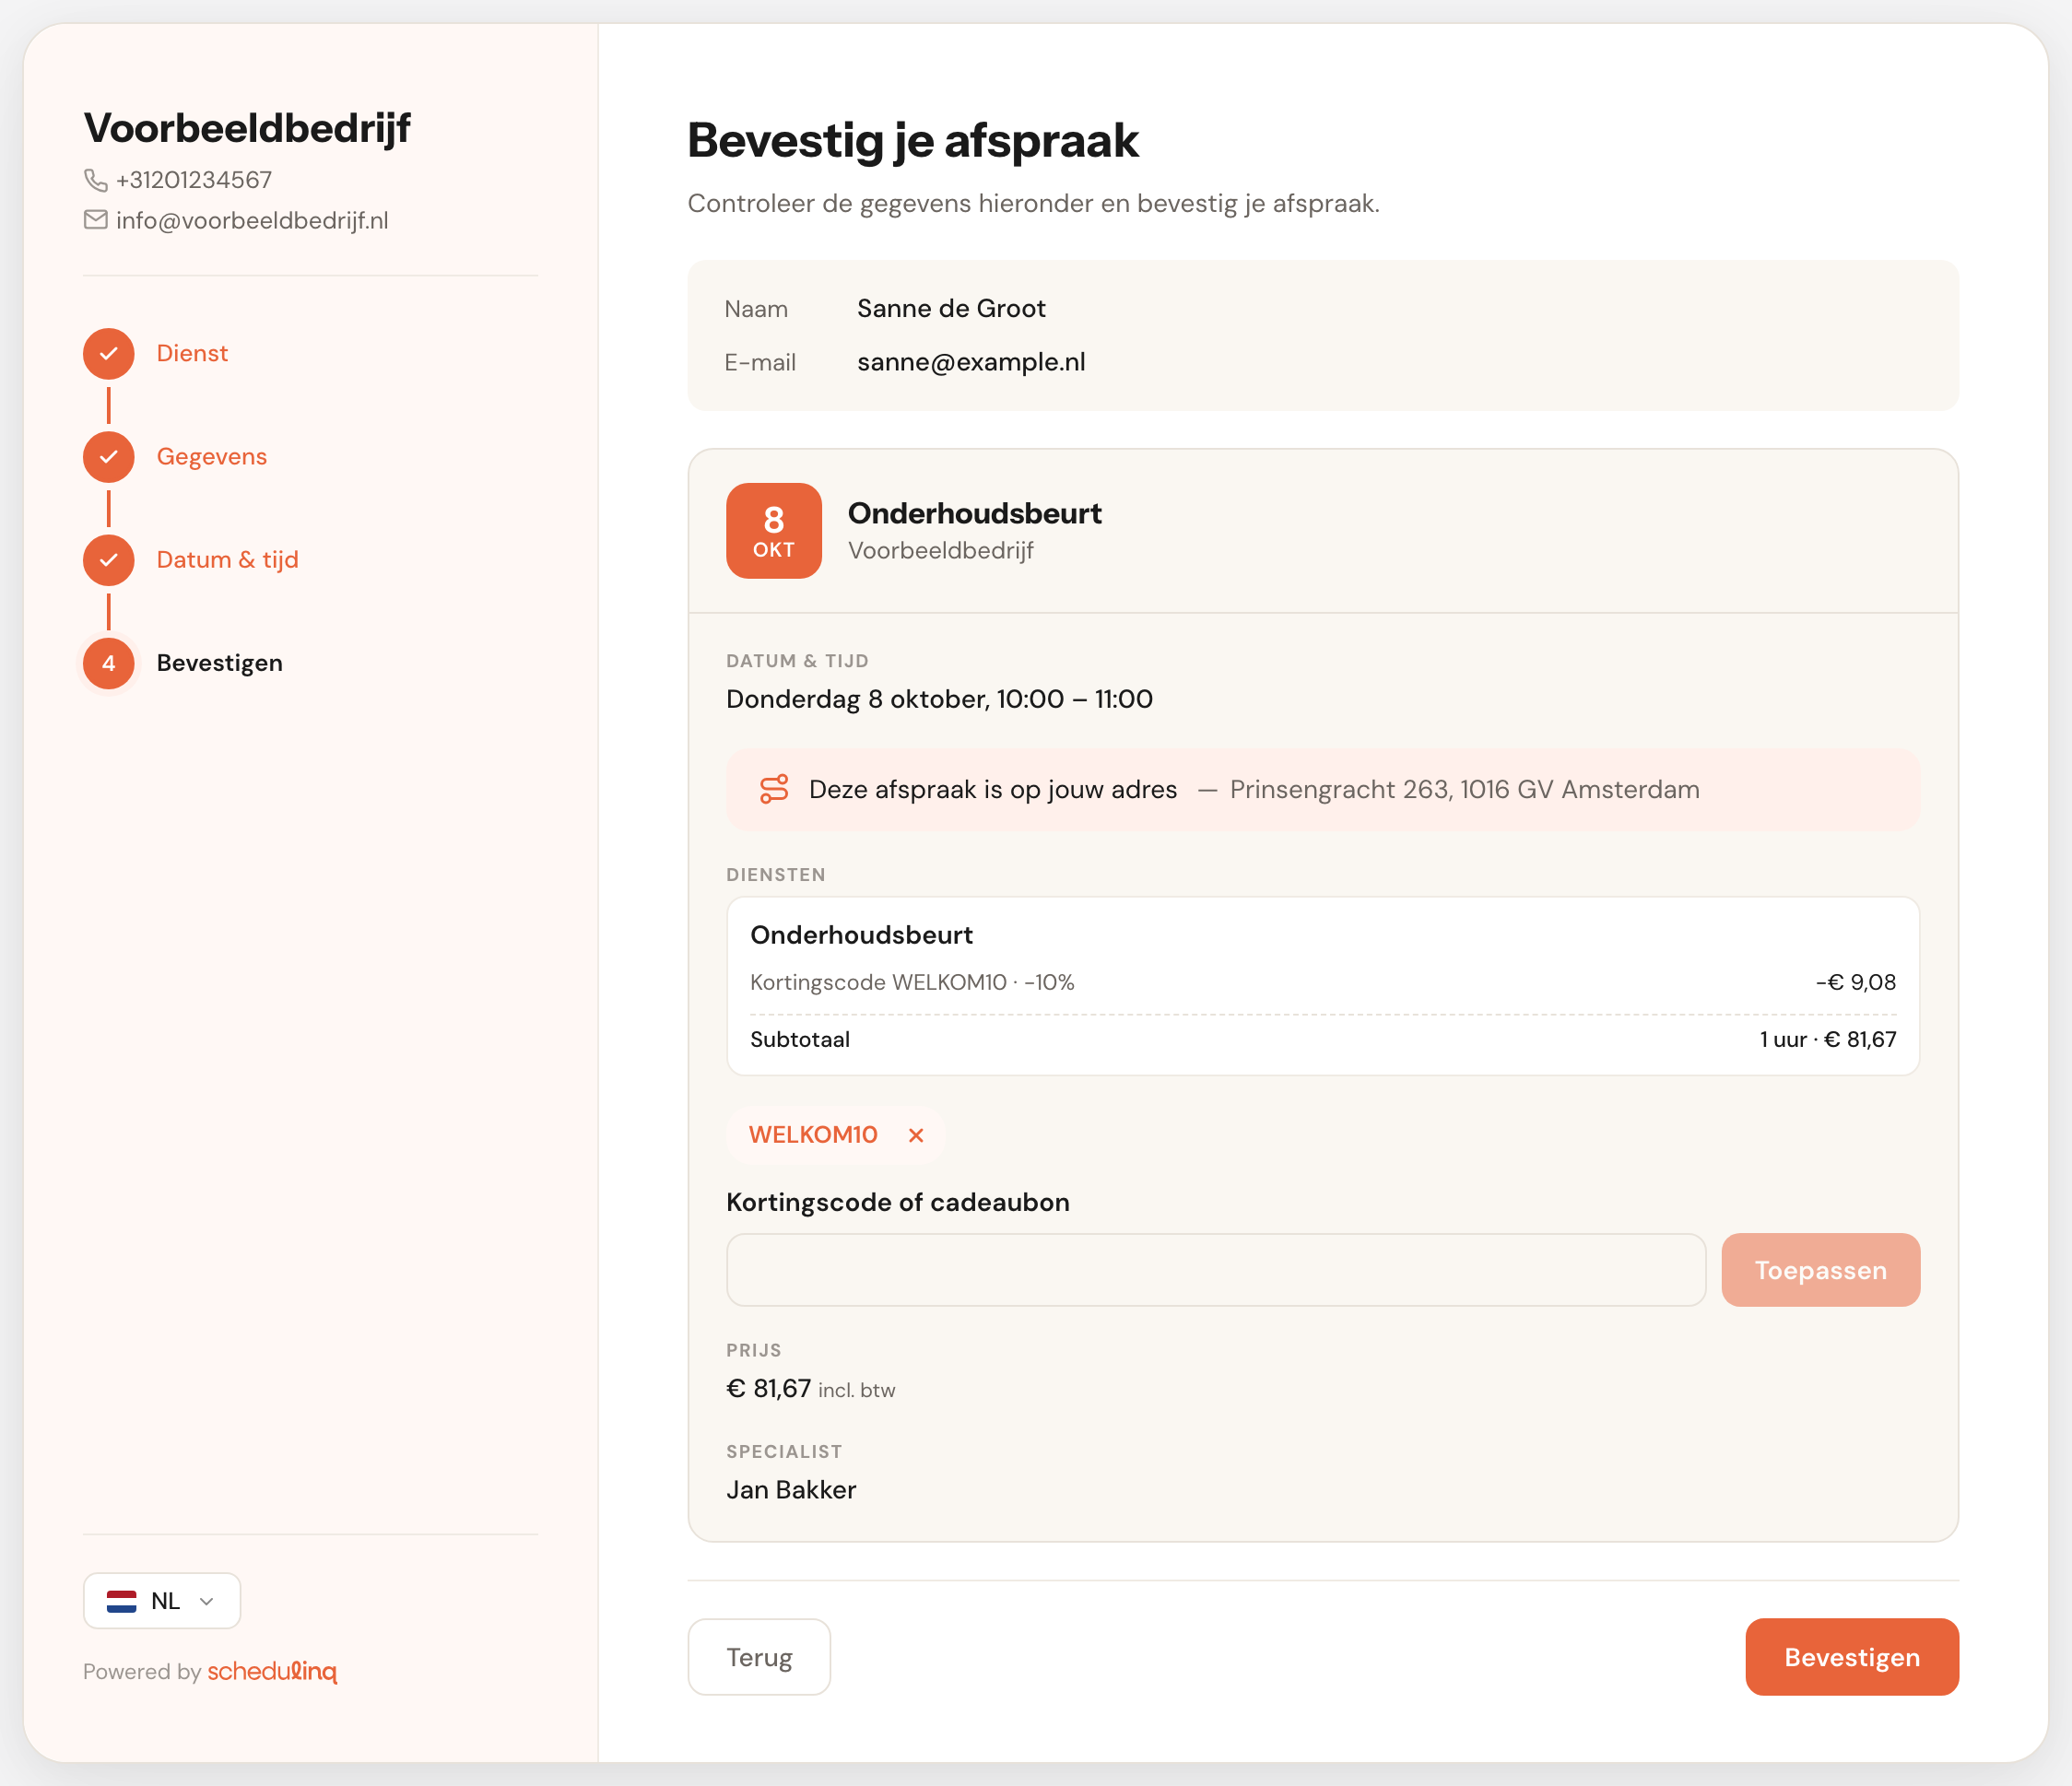This screenshot has height=1786, width=2072.
Task: Open the NL language dropdown
Action: [x=162, y=1601]
